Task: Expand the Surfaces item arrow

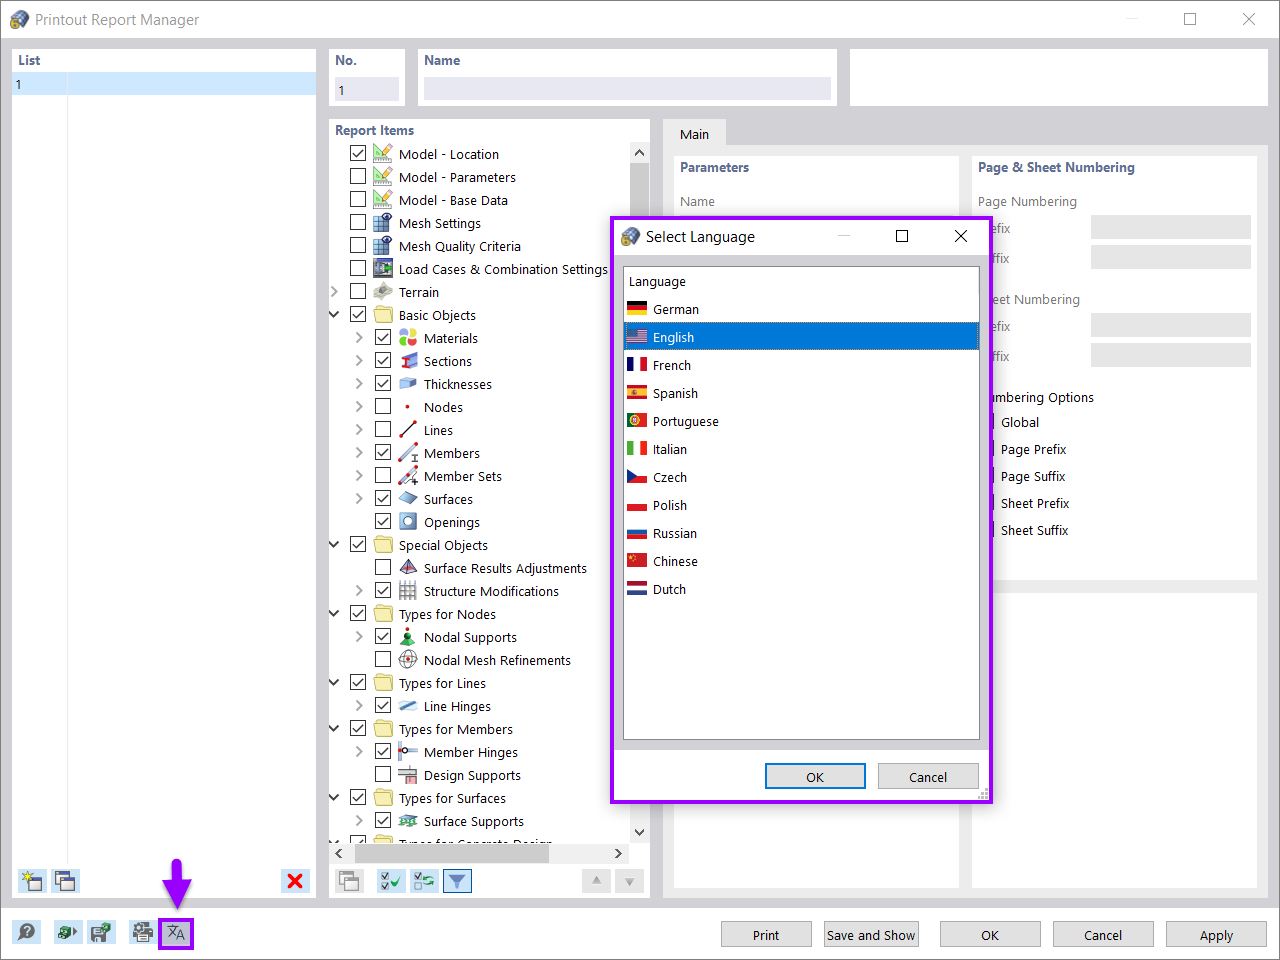Action: (358, 498)
